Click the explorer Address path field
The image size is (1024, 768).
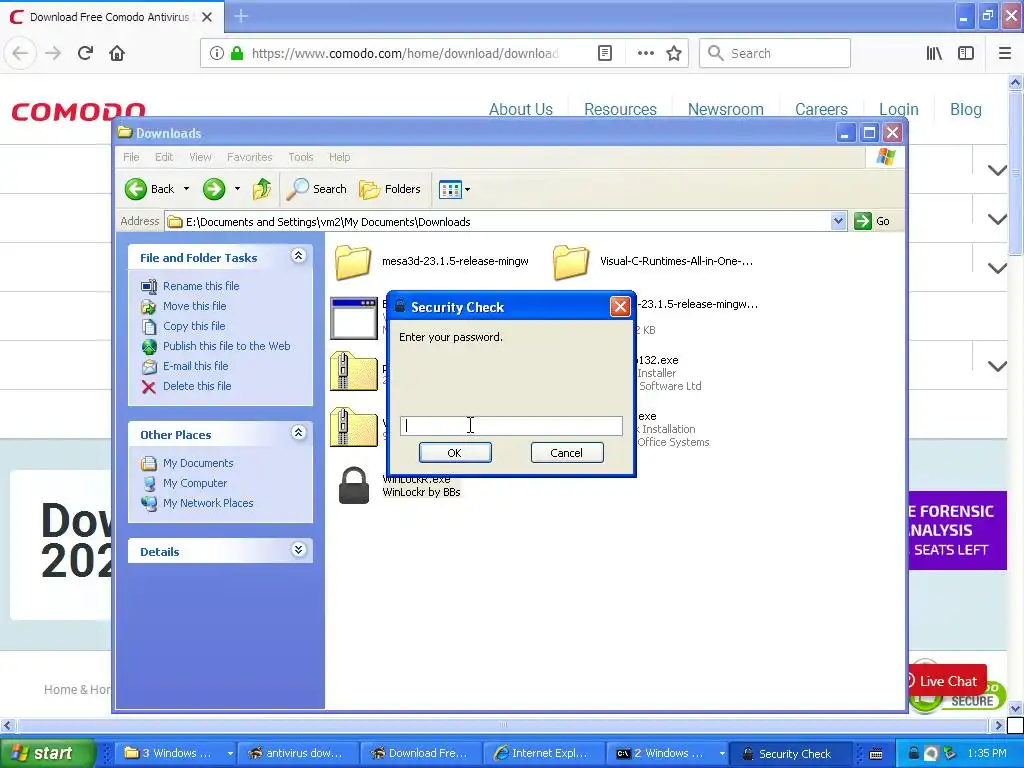(x=498, y=221)
